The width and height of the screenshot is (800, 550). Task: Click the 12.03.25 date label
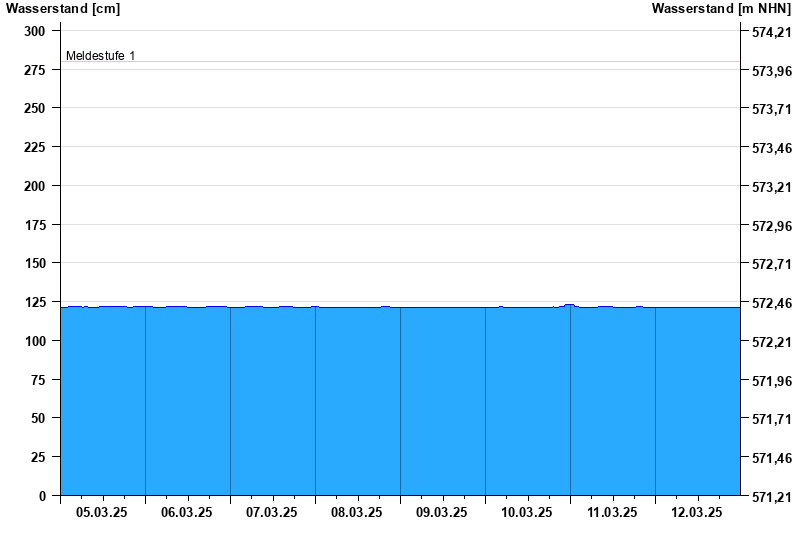point(696,512)
